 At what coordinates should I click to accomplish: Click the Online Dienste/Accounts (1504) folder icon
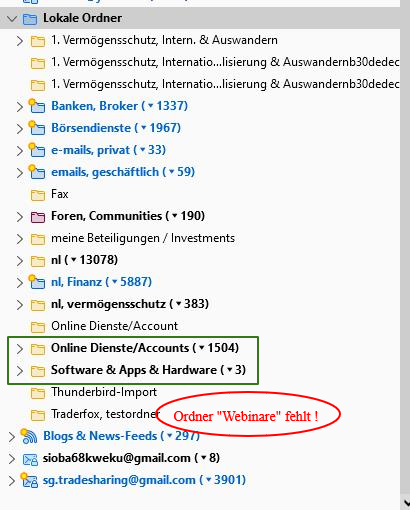pos(38,349)
